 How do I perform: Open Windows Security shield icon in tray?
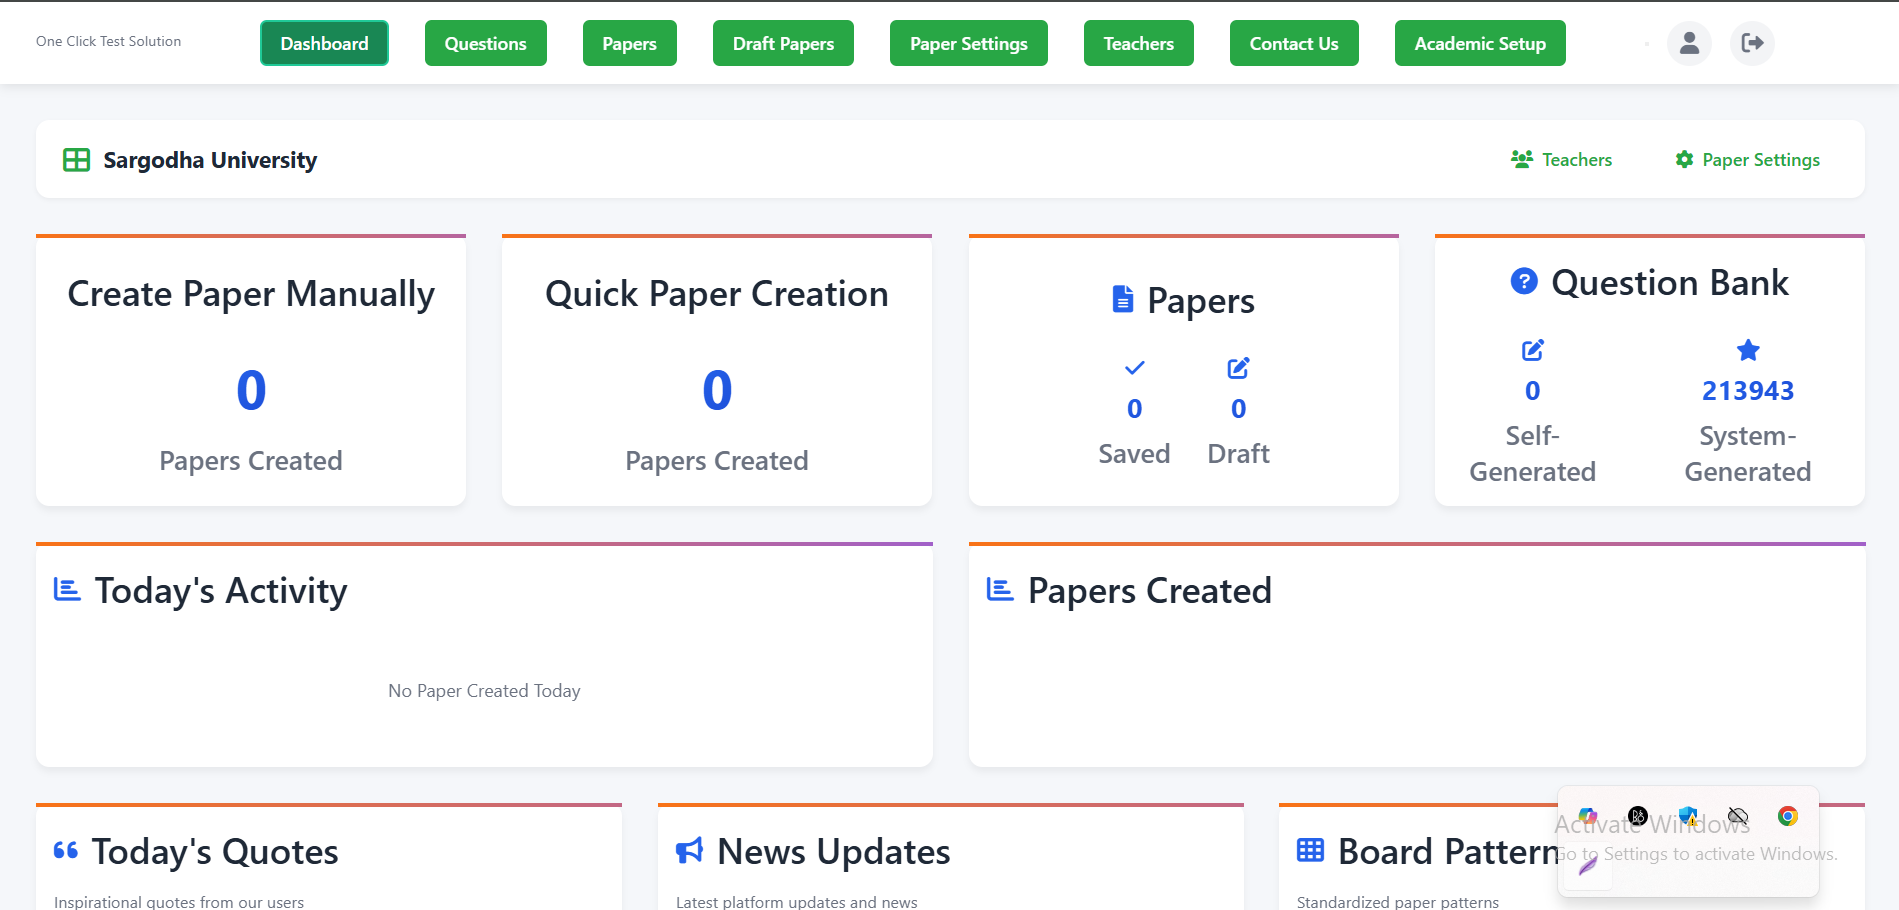tap(1688, 816)
